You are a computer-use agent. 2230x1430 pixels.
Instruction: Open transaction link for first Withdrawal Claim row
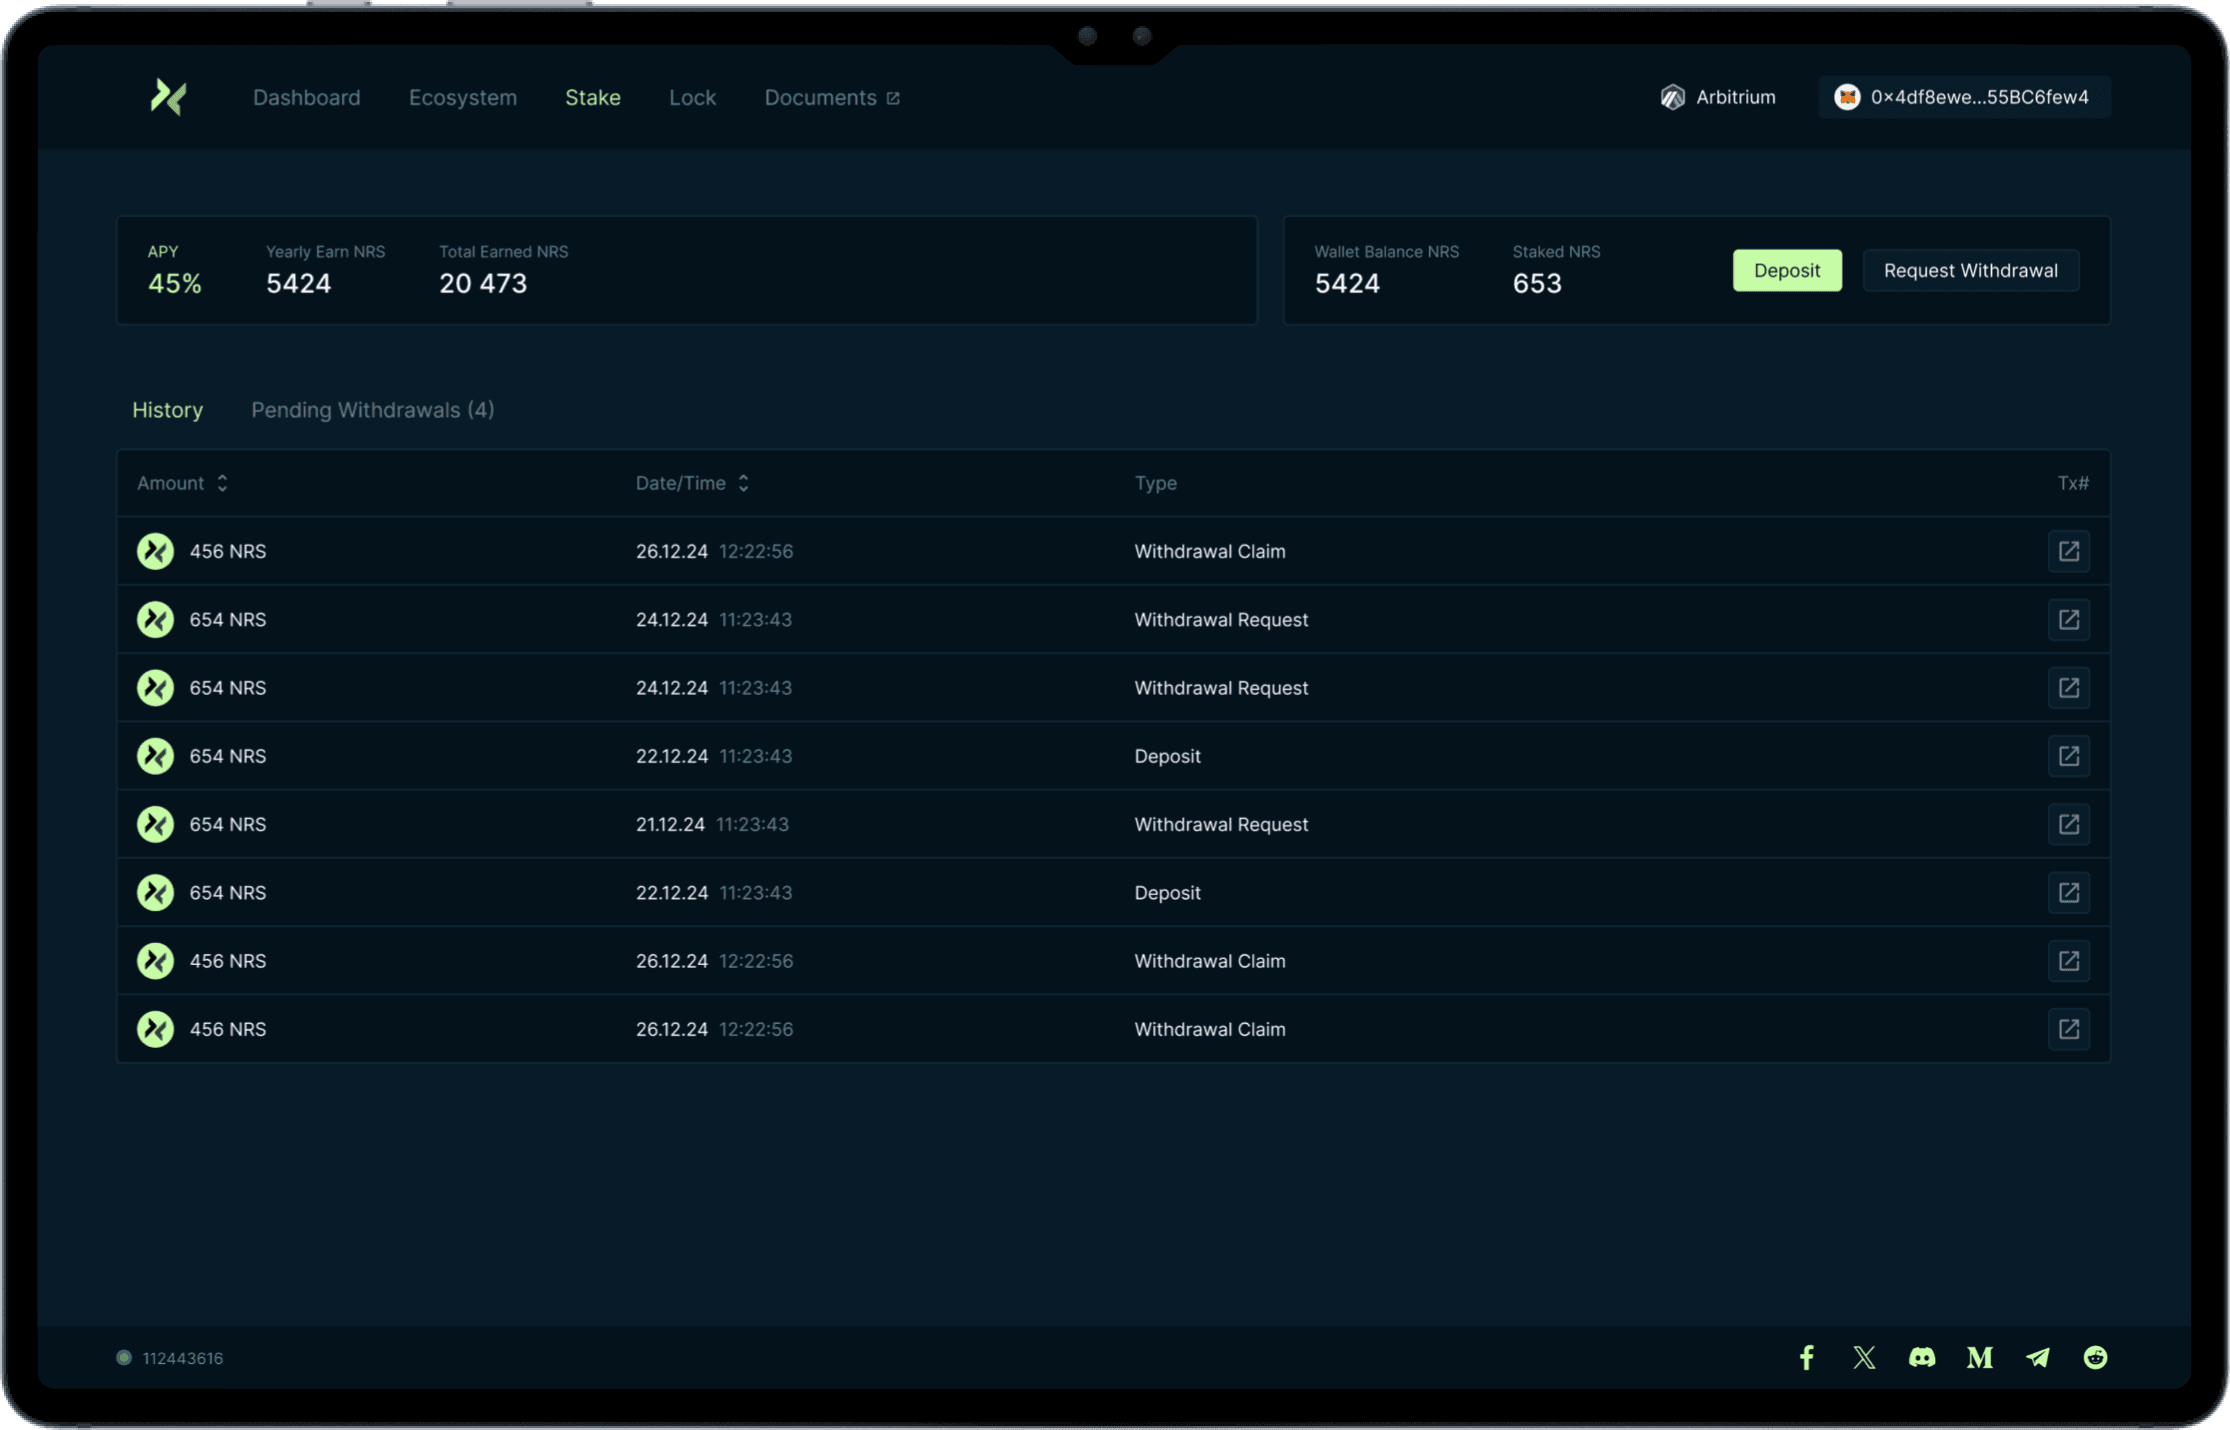[x=2068, y=551]
